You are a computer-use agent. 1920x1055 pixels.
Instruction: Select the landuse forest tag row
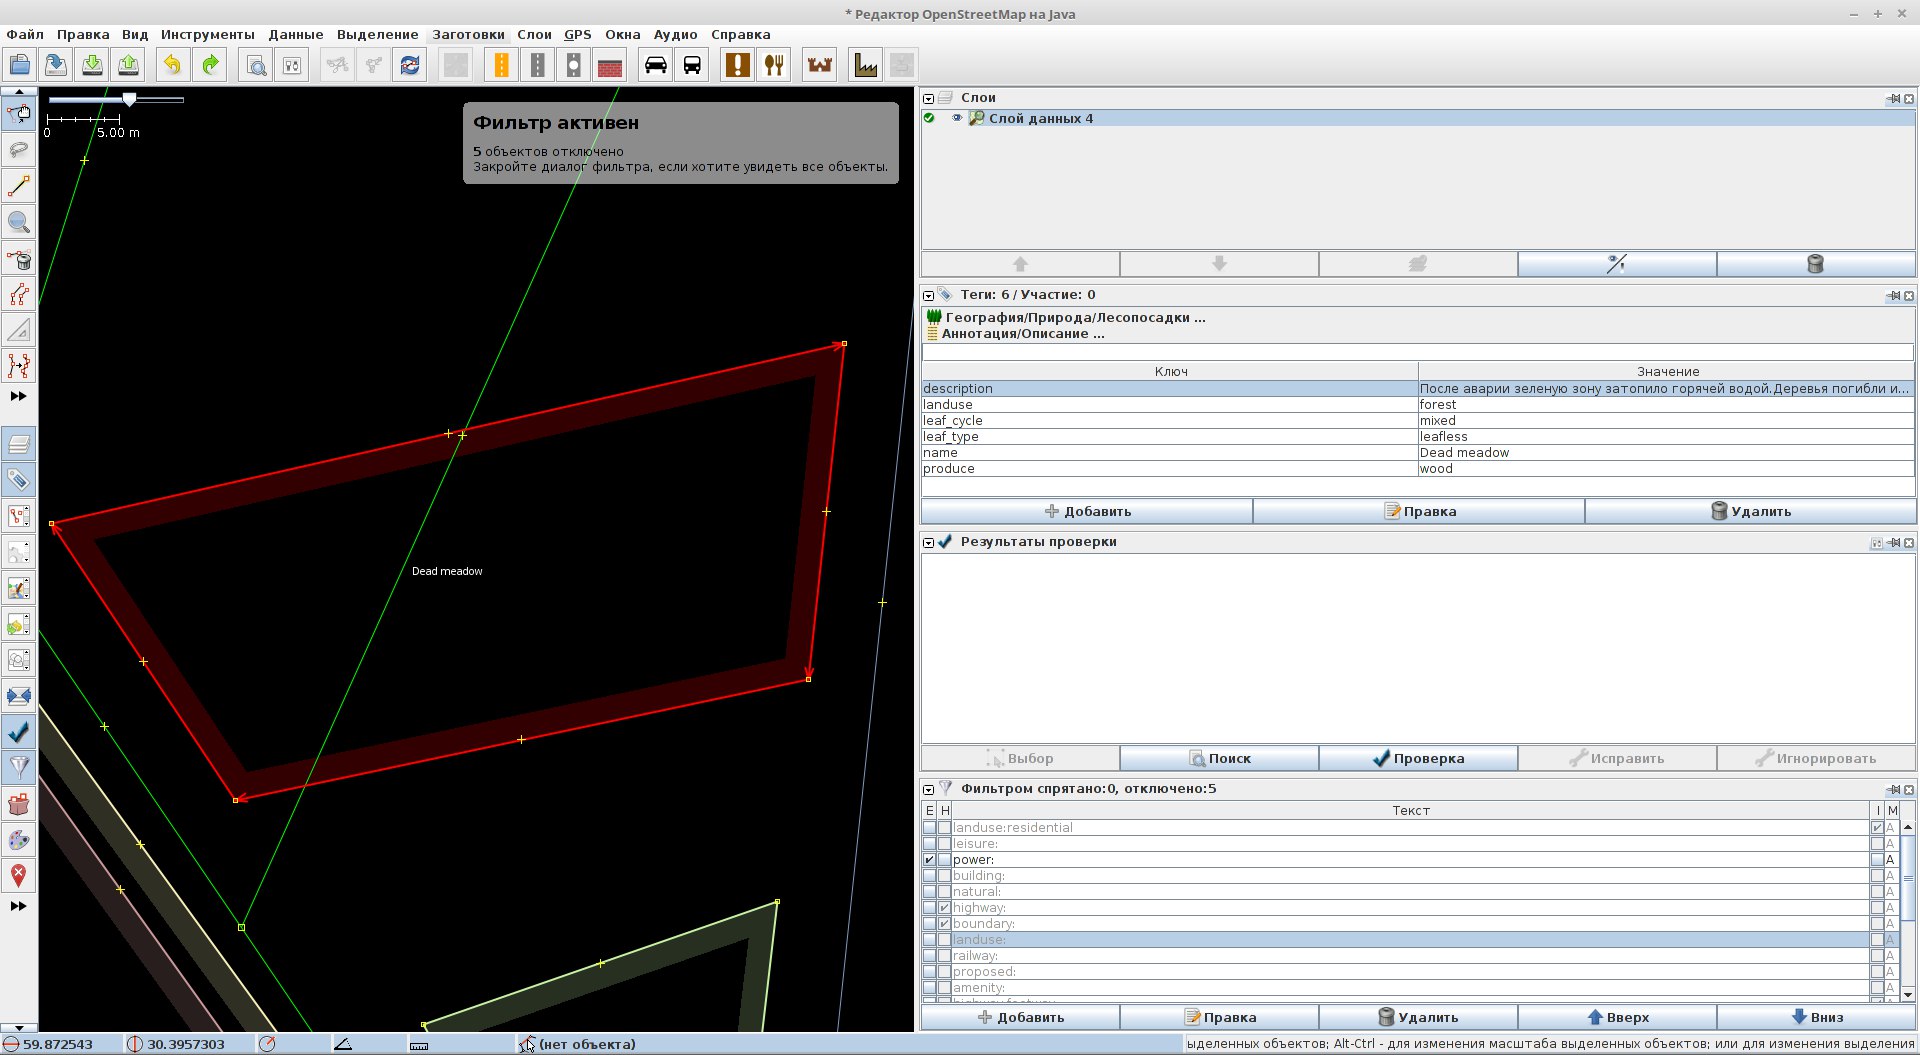click(x=1168, y=405)
